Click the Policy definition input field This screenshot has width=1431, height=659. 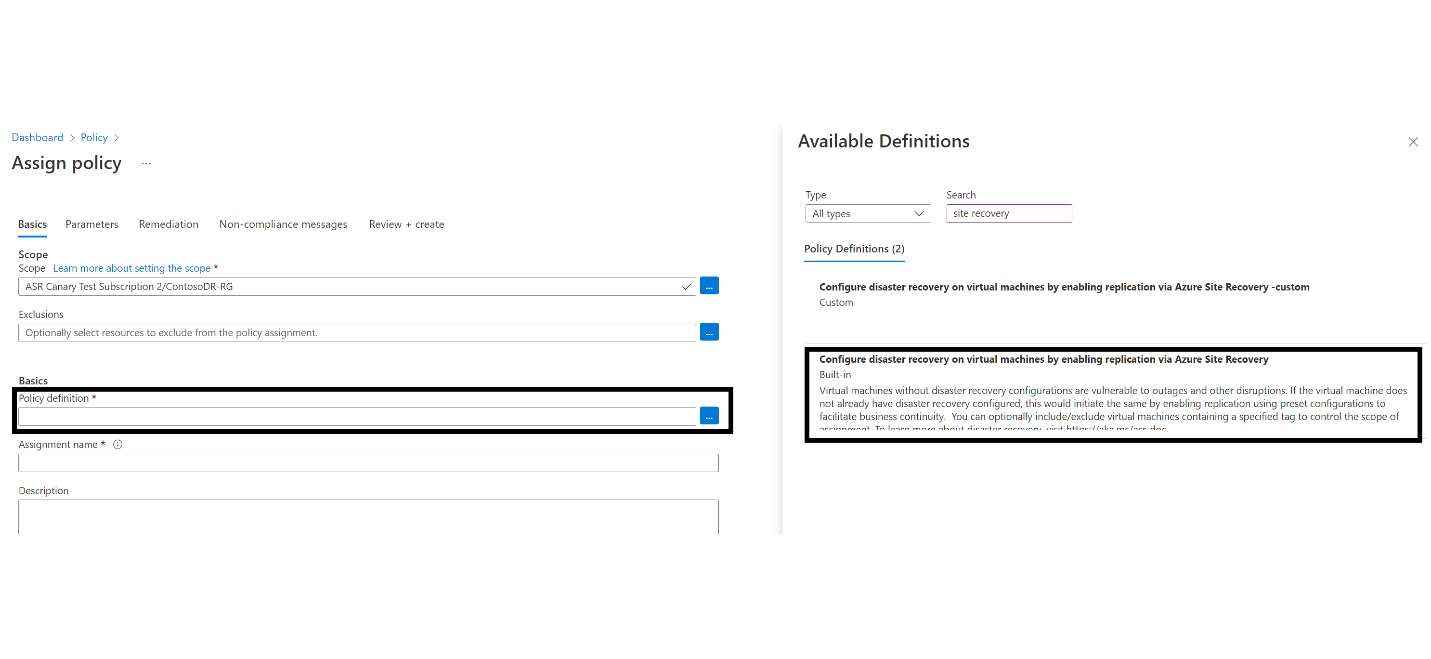click(x=357, y=416)
